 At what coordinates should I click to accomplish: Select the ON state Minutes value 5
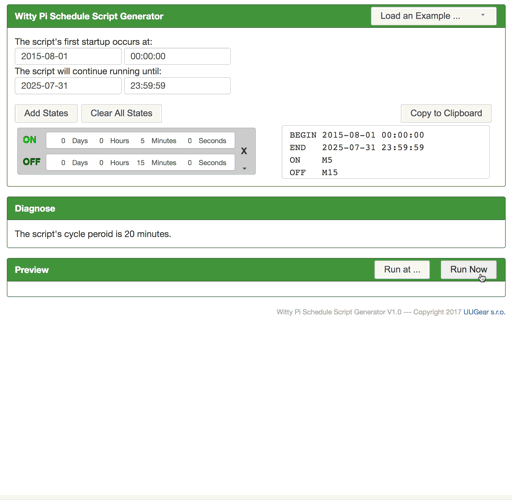(x=142, y=141)
